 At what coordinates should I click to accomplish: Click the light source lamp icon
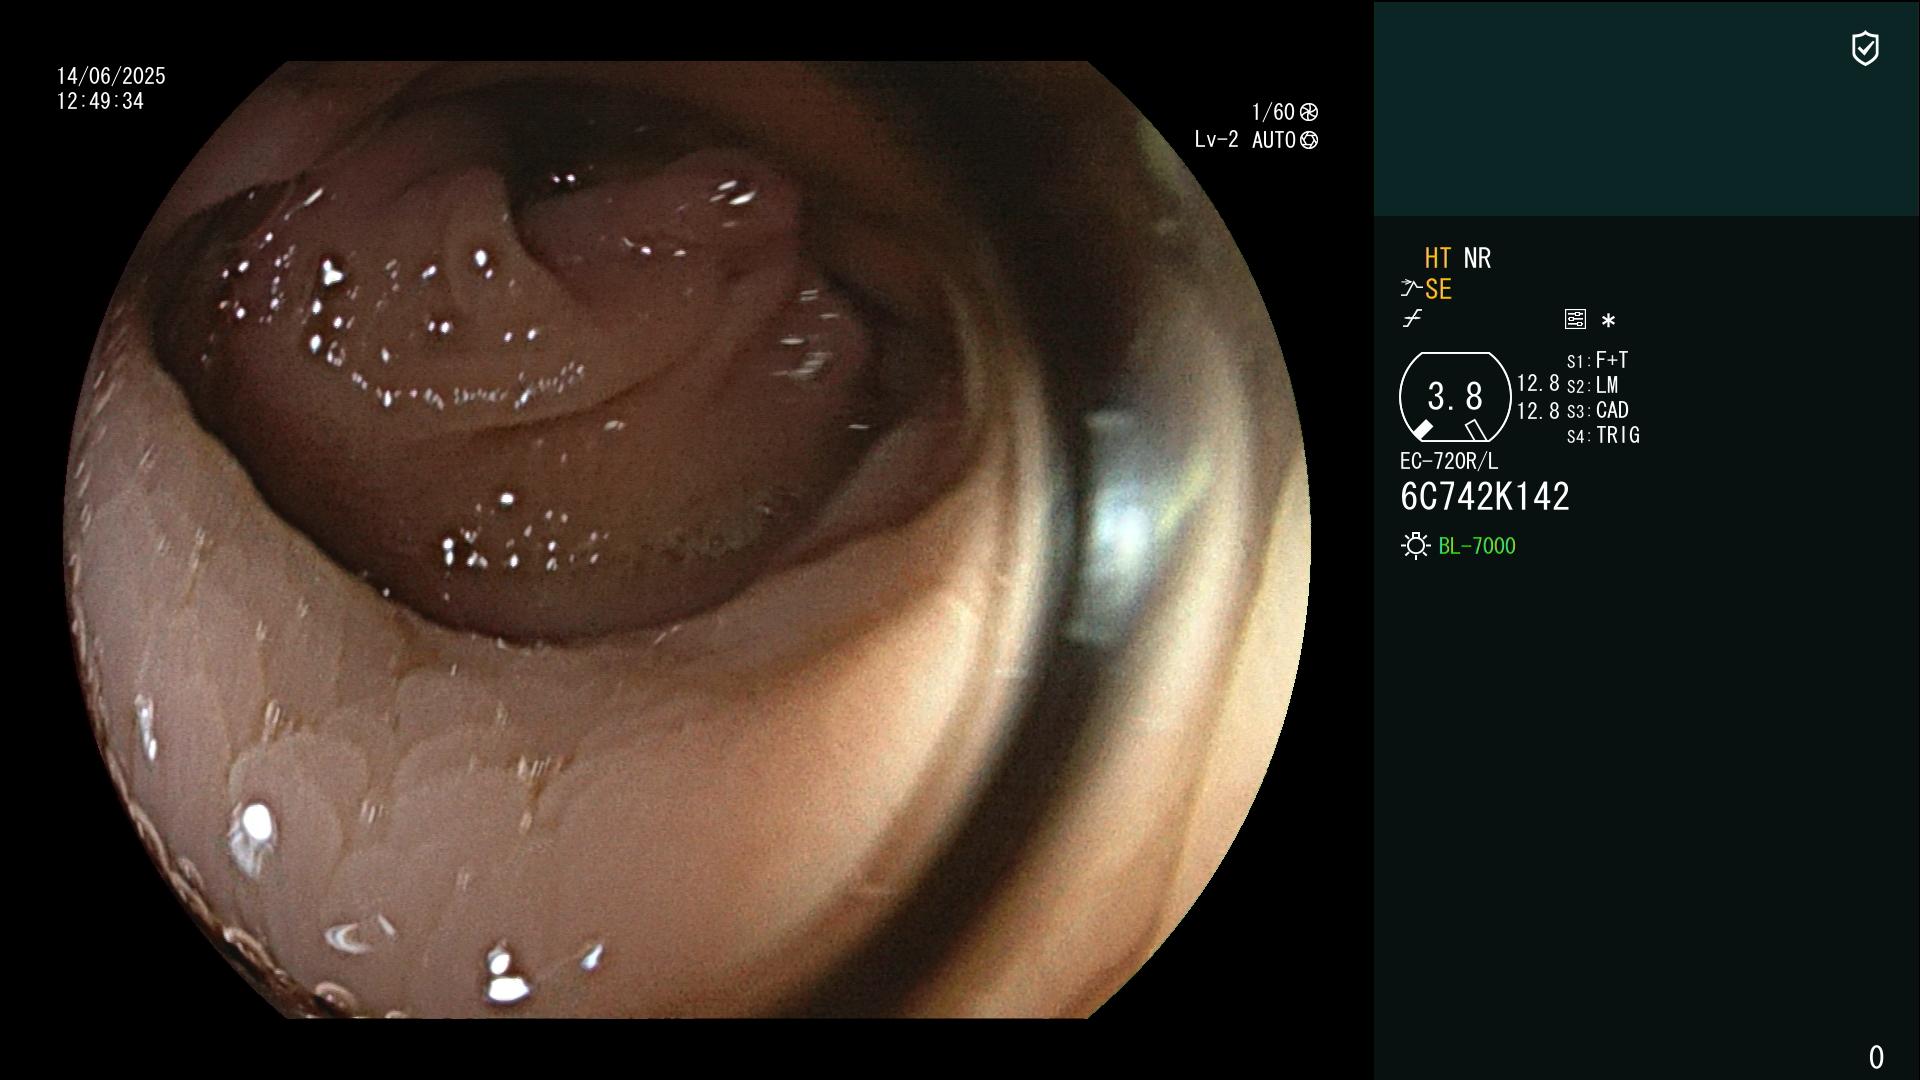(x=1415, y=546)
